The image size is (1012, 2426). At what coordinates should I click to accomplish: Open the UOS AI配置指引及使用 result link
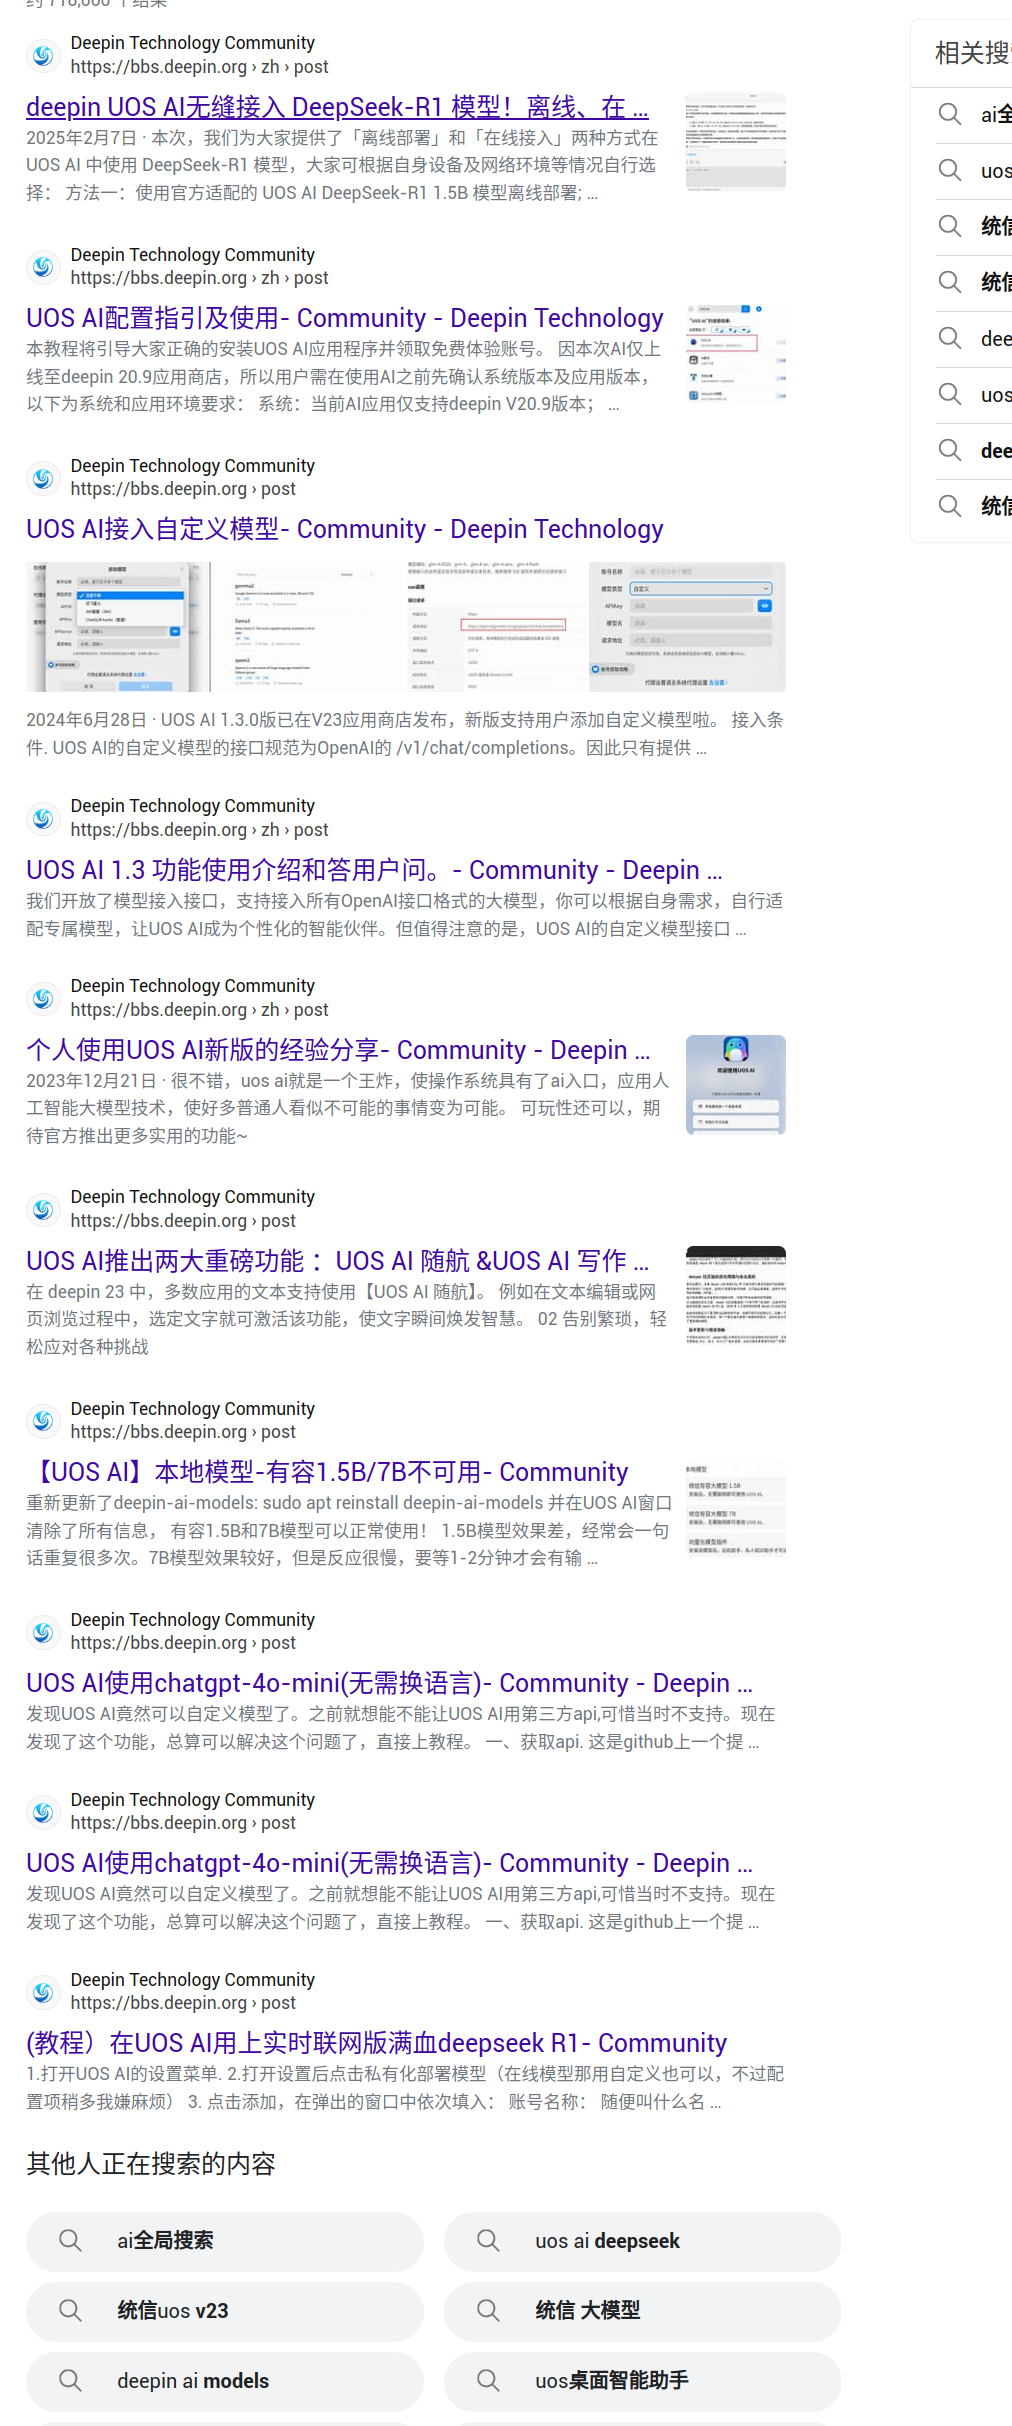tap(345, 318)
